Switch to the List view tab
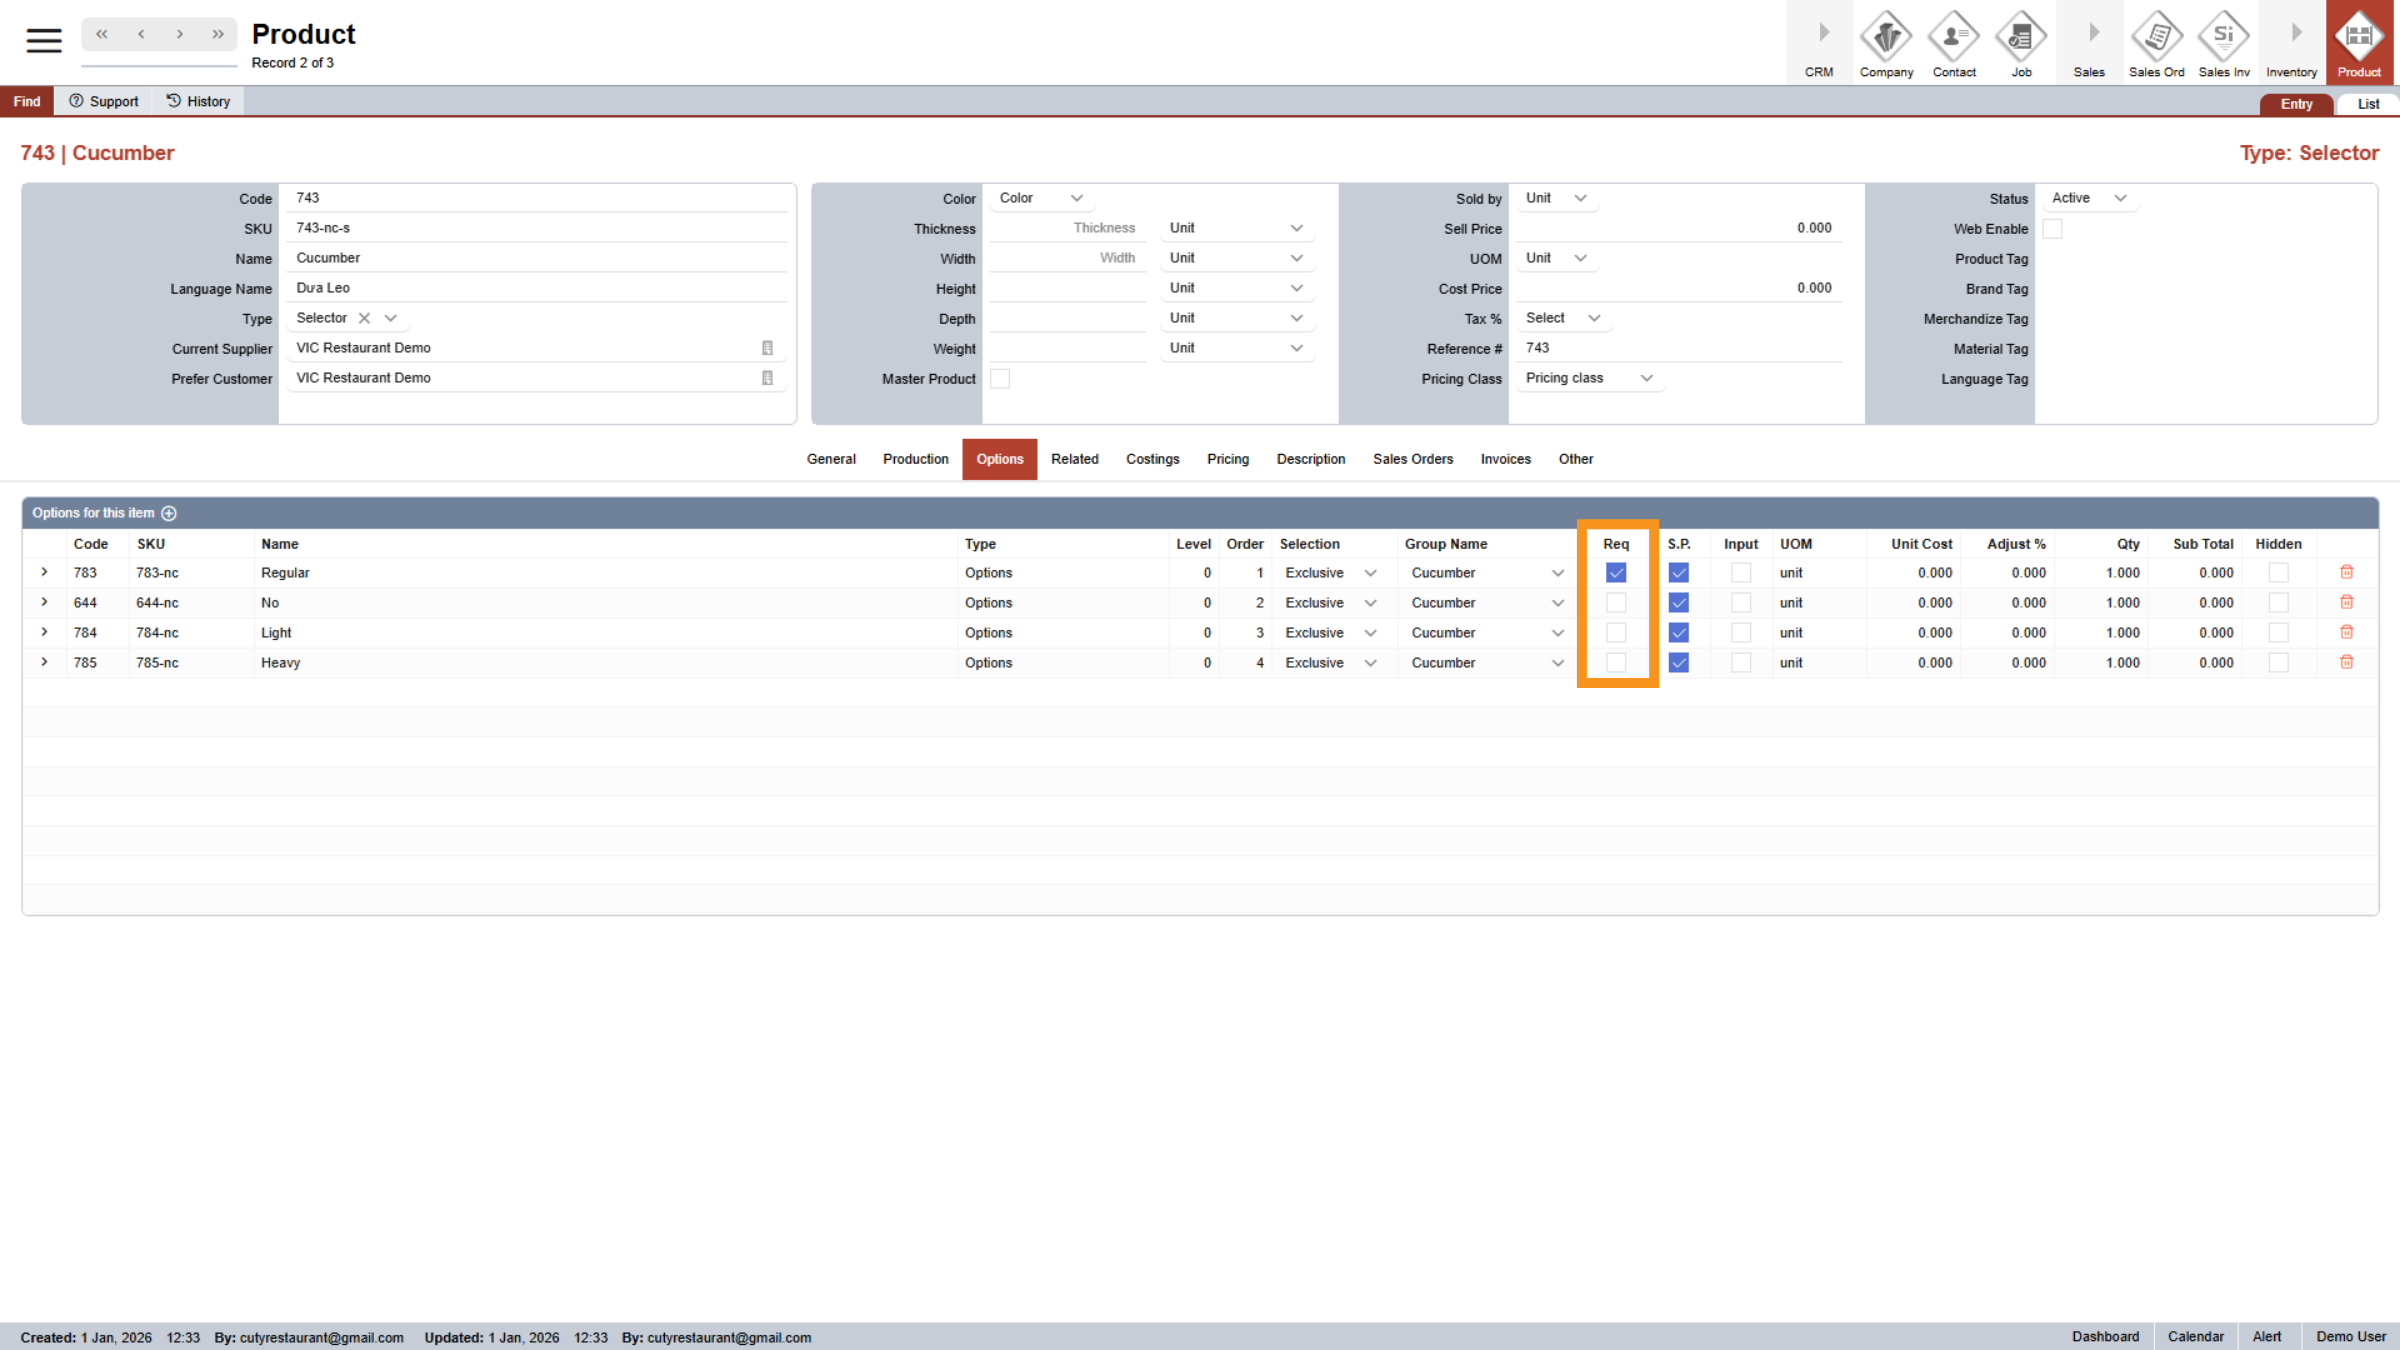The width and height of the screenshot is (2400, 1350). pyautogui.click(x=2367, y=104)
